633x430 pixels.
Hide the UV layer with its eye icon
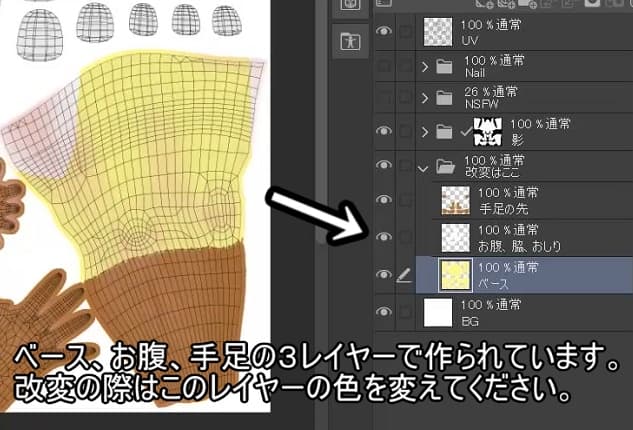click(384, 31)
